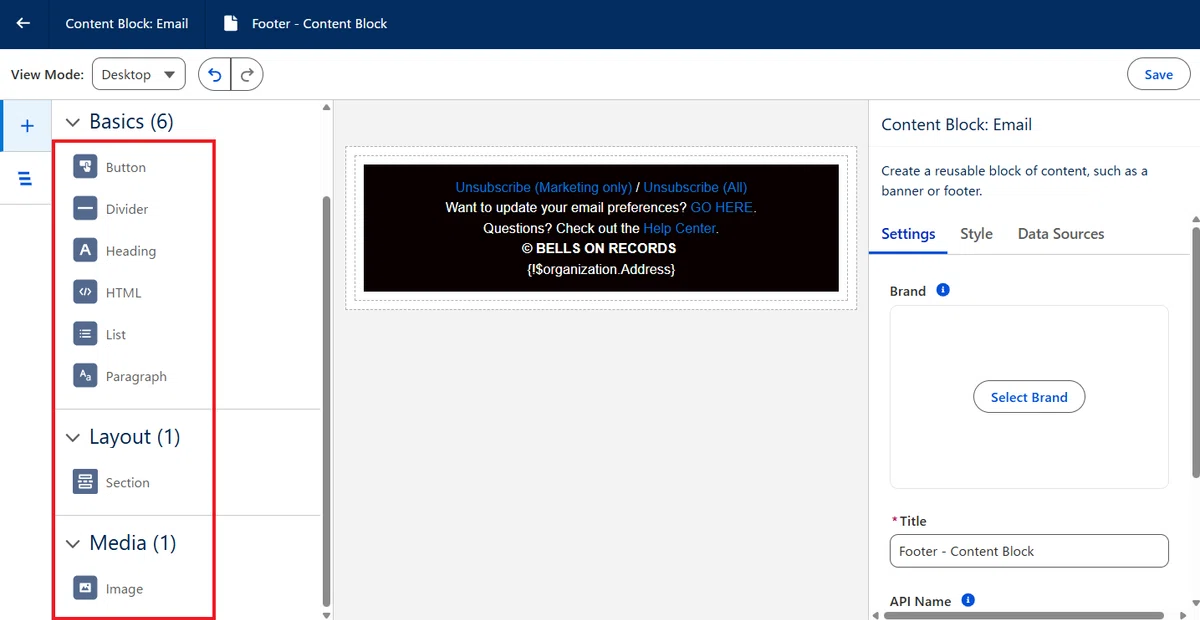1200x620 pixels.
Task: Select the Heading component icon
Action: click(x=85, y=251)
